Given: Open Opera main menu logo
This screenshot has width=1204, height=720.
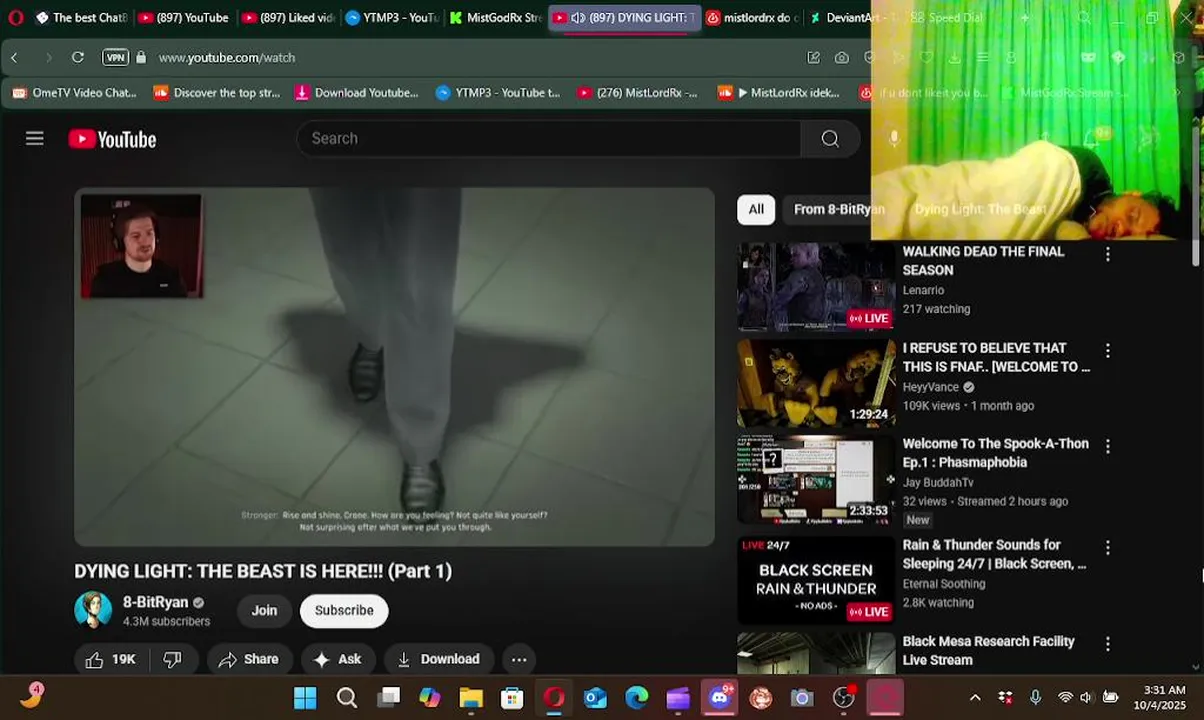Looking at the screenshot, I should point(15,18).
